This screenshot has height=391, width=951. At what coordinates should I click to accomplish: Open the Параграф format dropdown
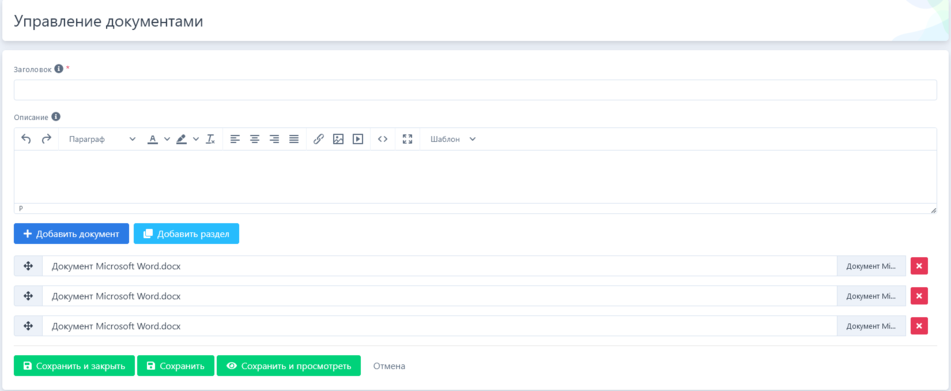point(101,139)
